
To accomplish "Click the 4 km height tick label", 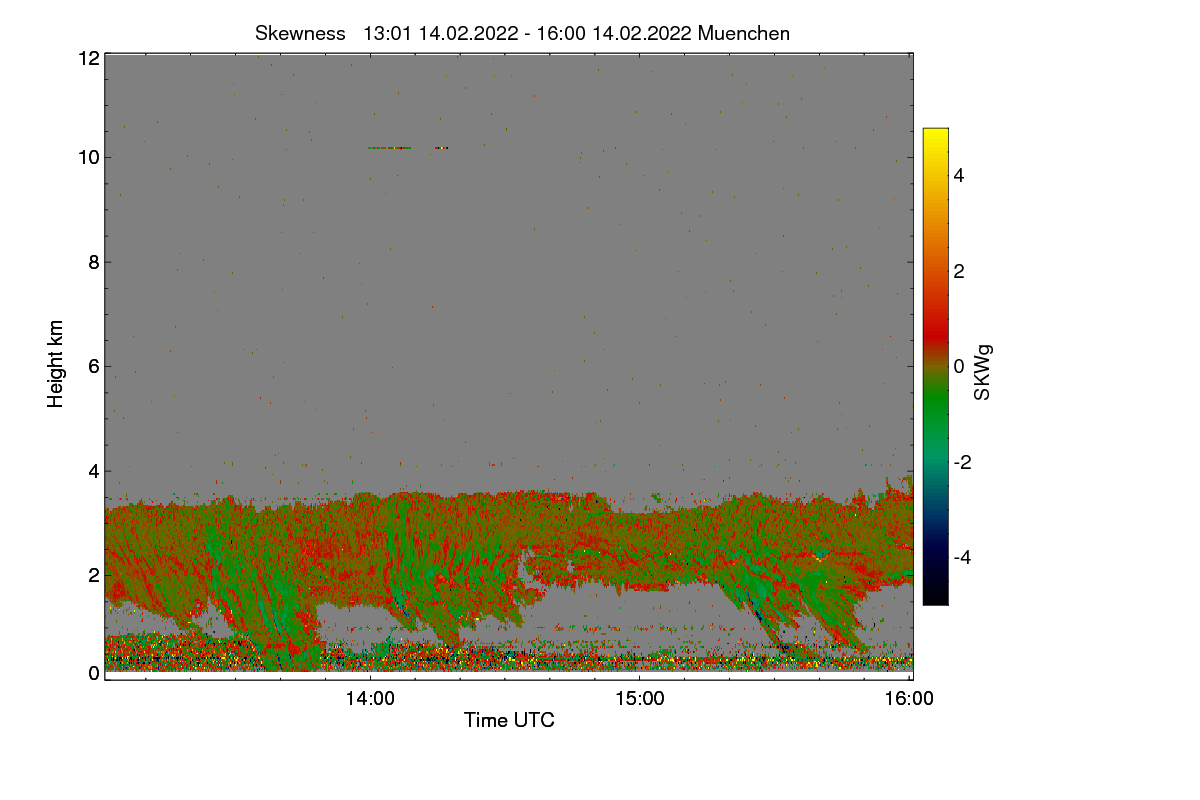I will [x=93, y=470].
